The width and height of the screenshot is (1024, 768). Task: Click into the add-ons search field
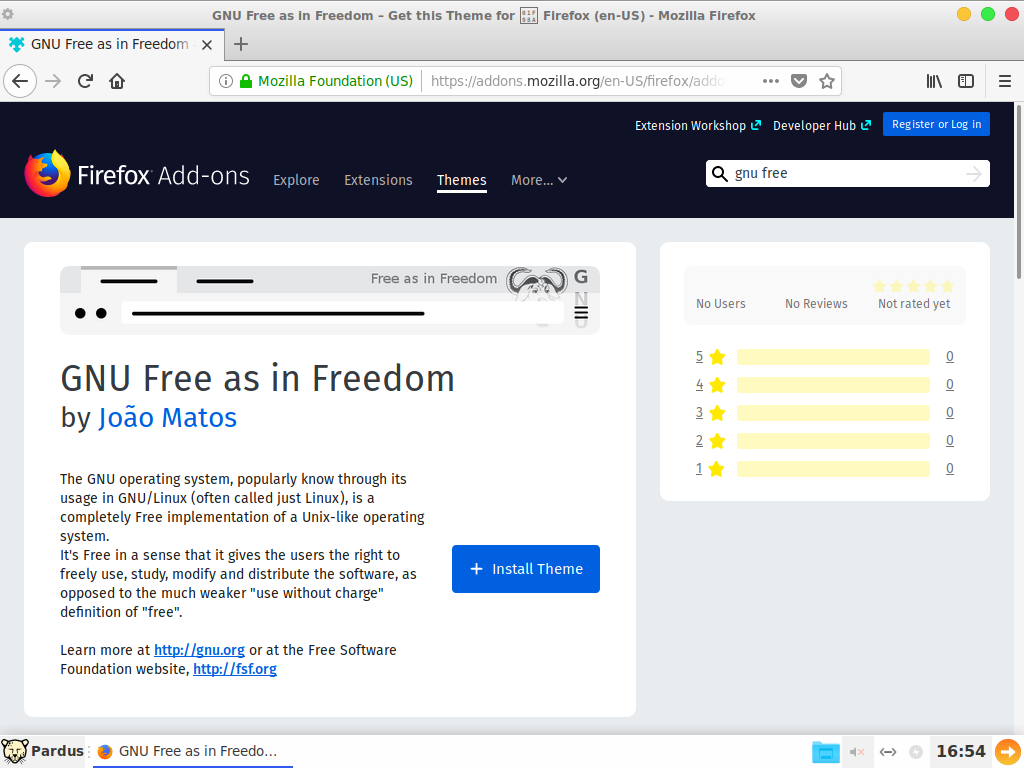point(848,173)
